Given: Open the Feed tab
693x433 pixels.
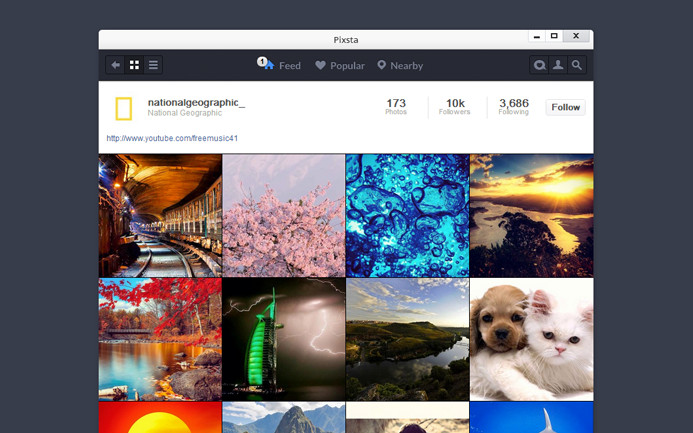Looking at the screenshot, I should point(279,65).
